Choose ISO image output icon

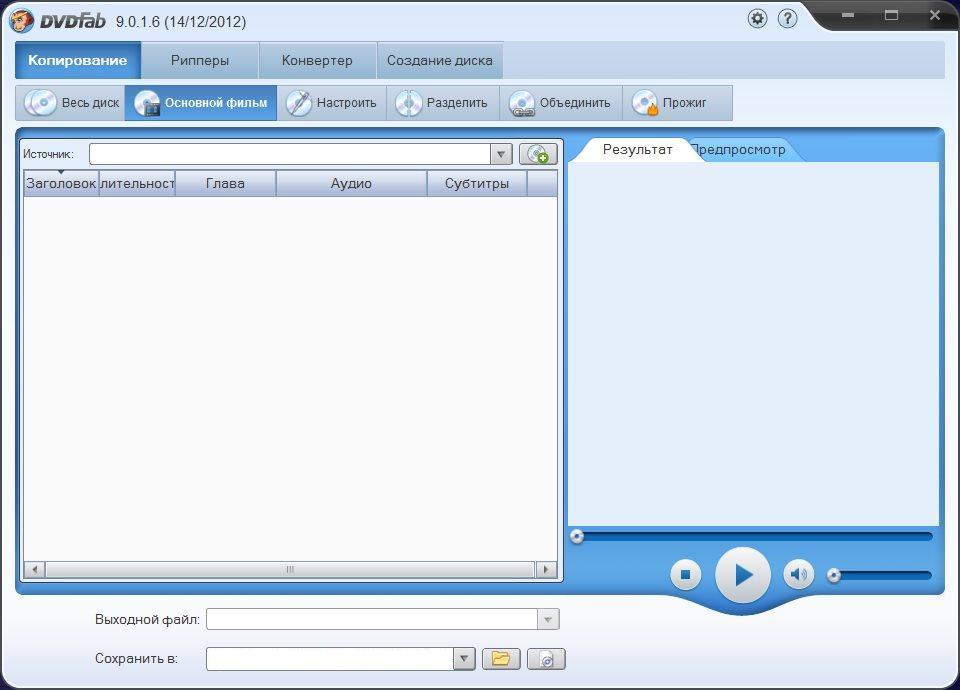pyautogui.click(x=546, y=659)
